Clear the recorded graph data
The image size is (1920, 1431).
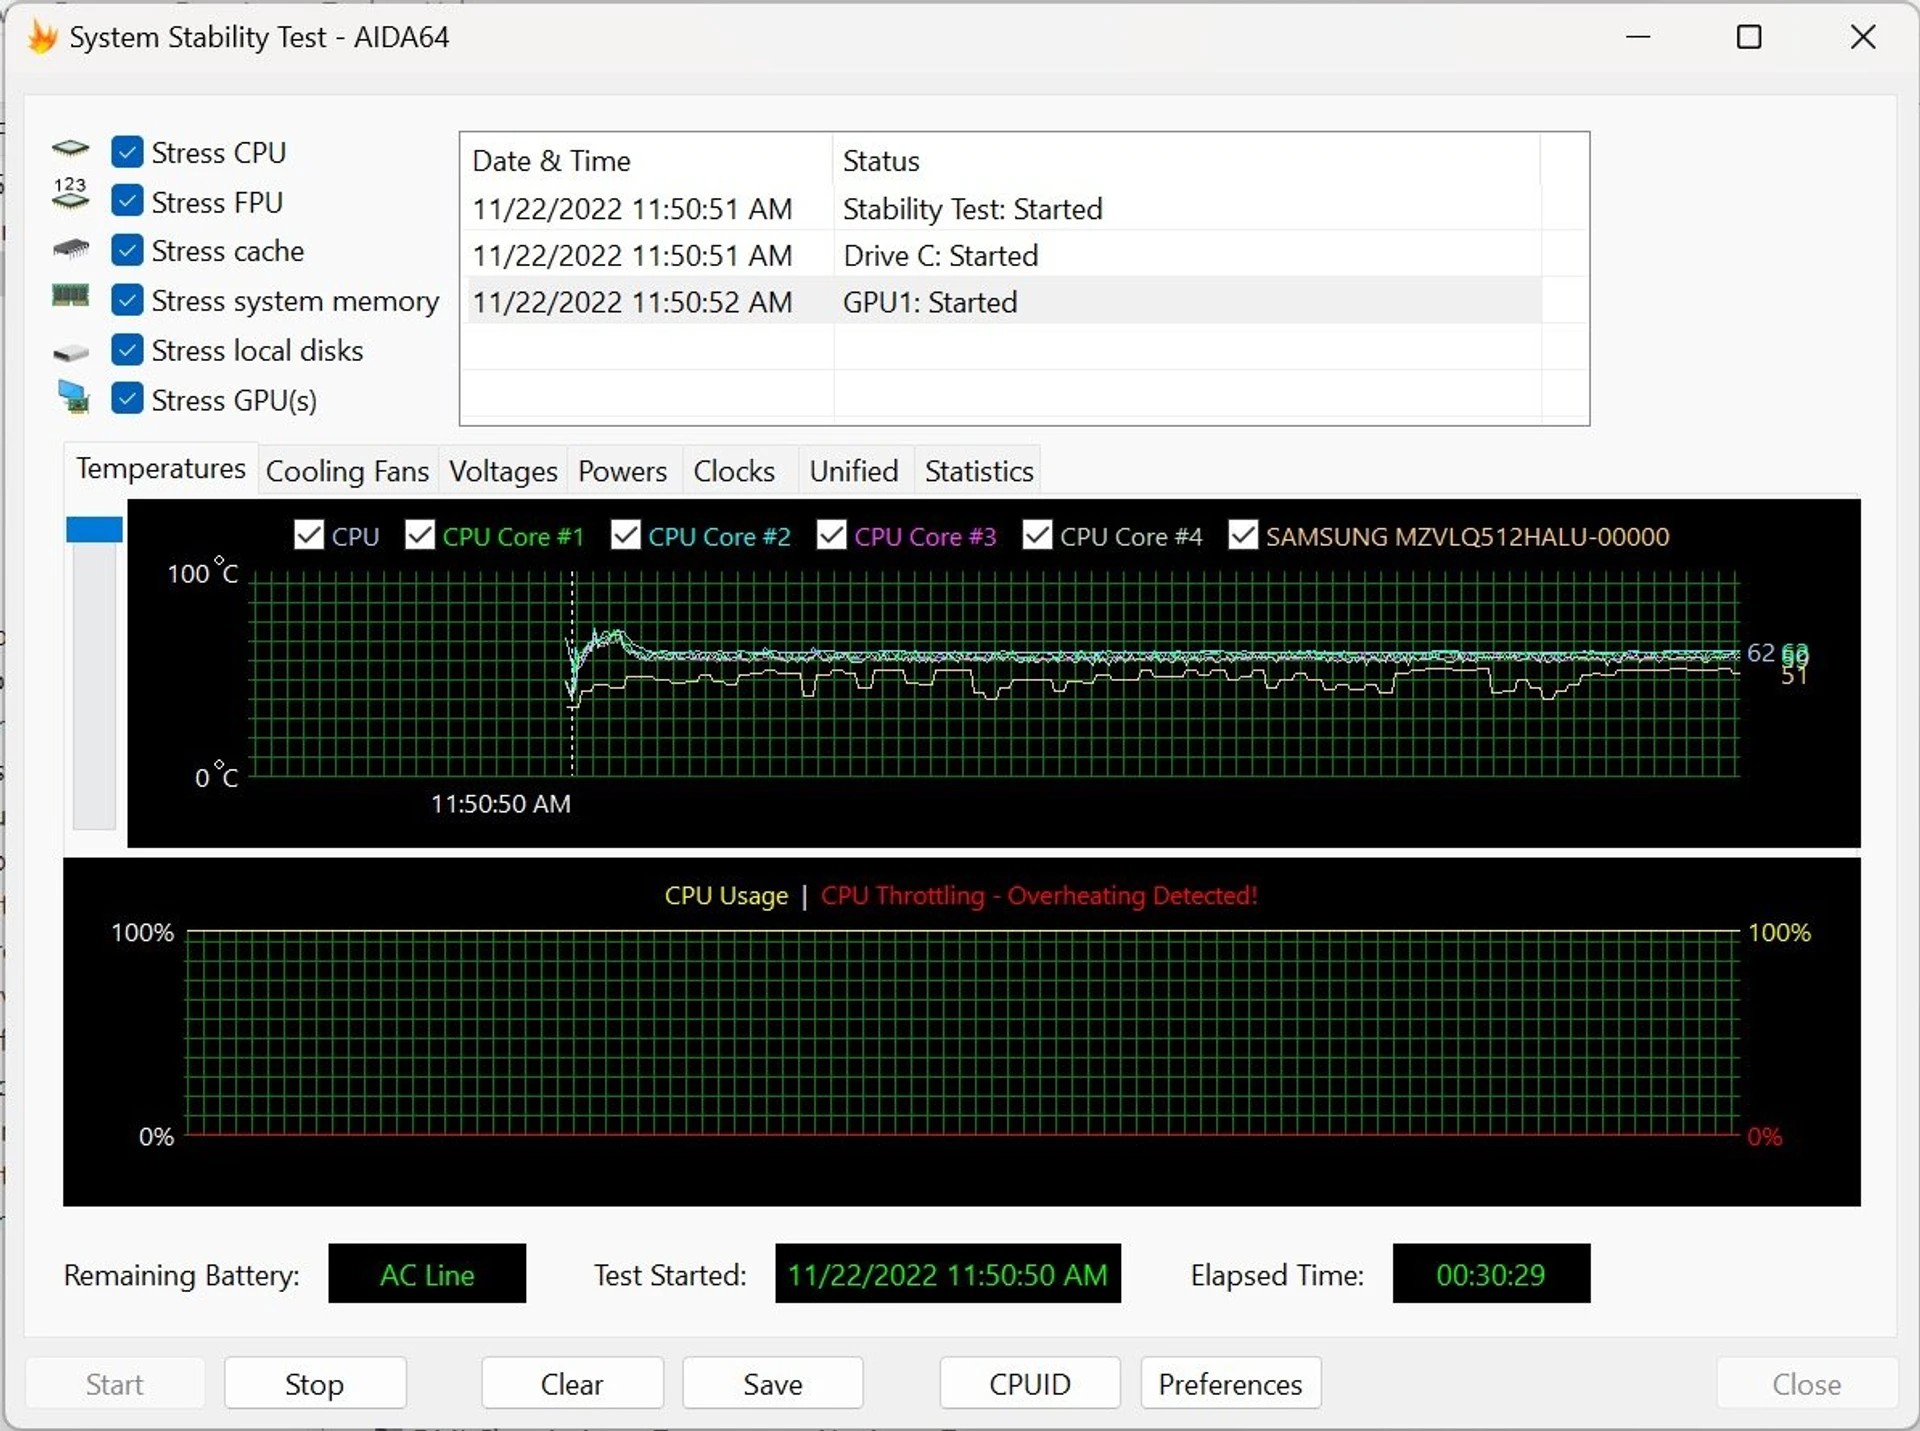(571, 1384)
